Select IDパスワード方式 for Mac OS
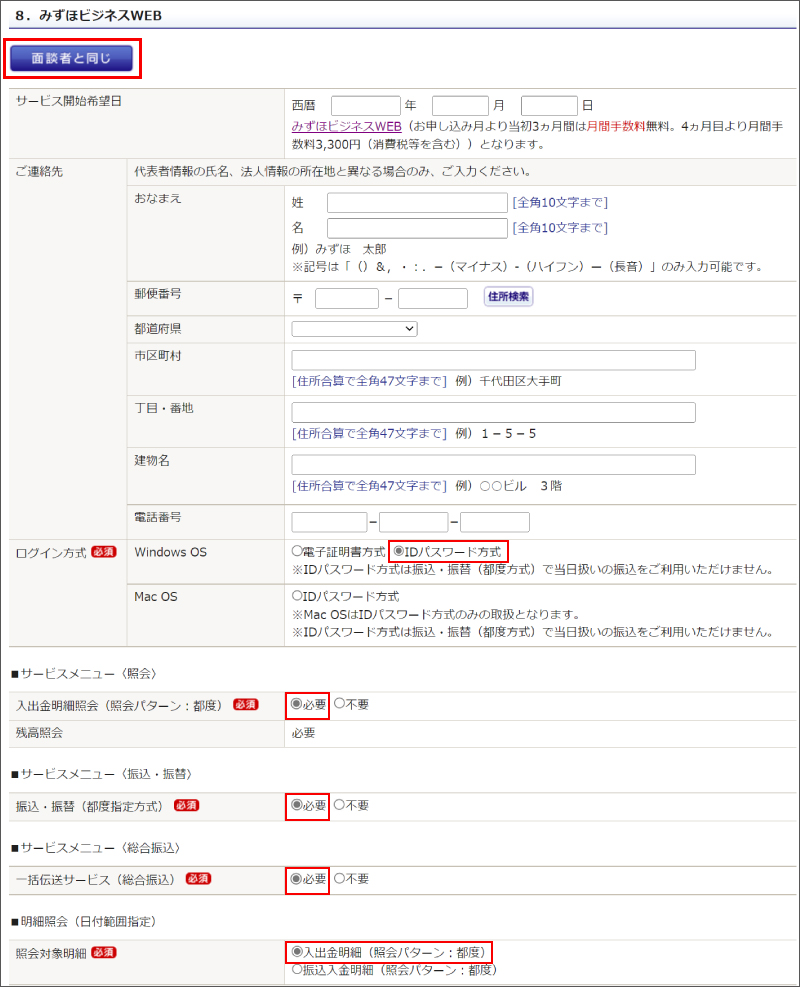Screen dimensions: 800x987 coord(297,595)
